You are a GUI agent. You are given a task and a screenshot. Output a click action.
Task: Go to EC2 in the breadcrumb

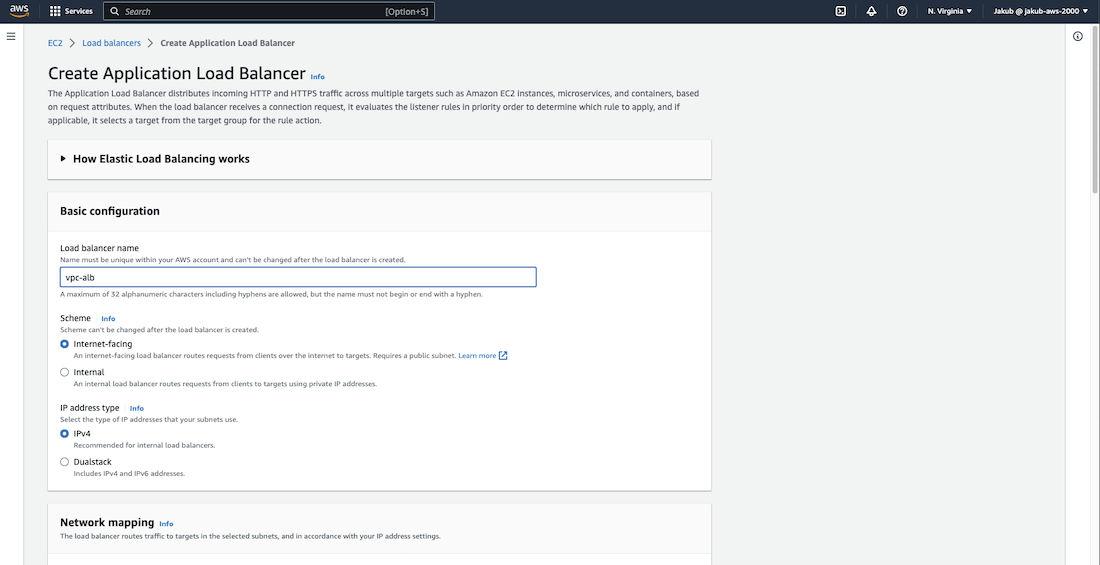click(55, 43)
